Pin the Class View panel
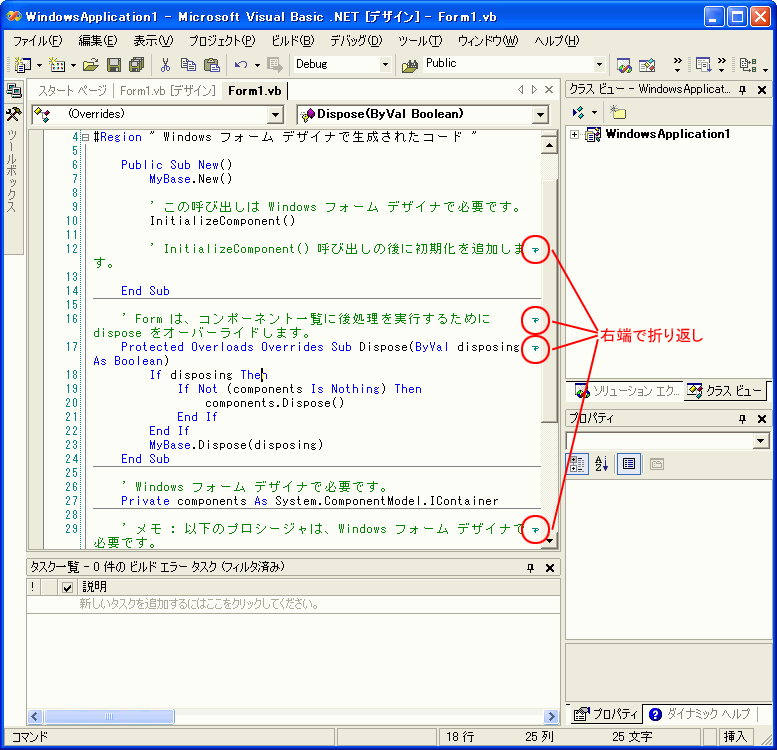Screen dimensions: 777x750 click(742, 90)
